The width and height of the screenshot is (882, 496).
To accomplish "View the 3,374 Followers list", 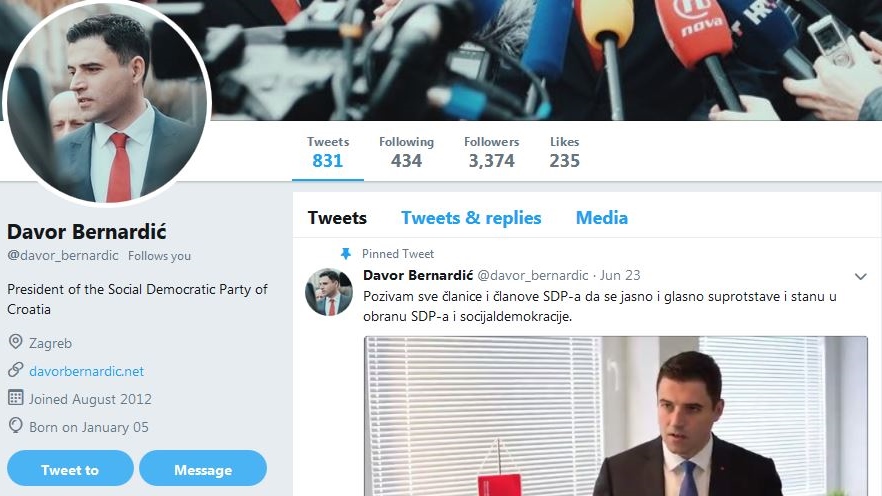I will click(491, 152).
